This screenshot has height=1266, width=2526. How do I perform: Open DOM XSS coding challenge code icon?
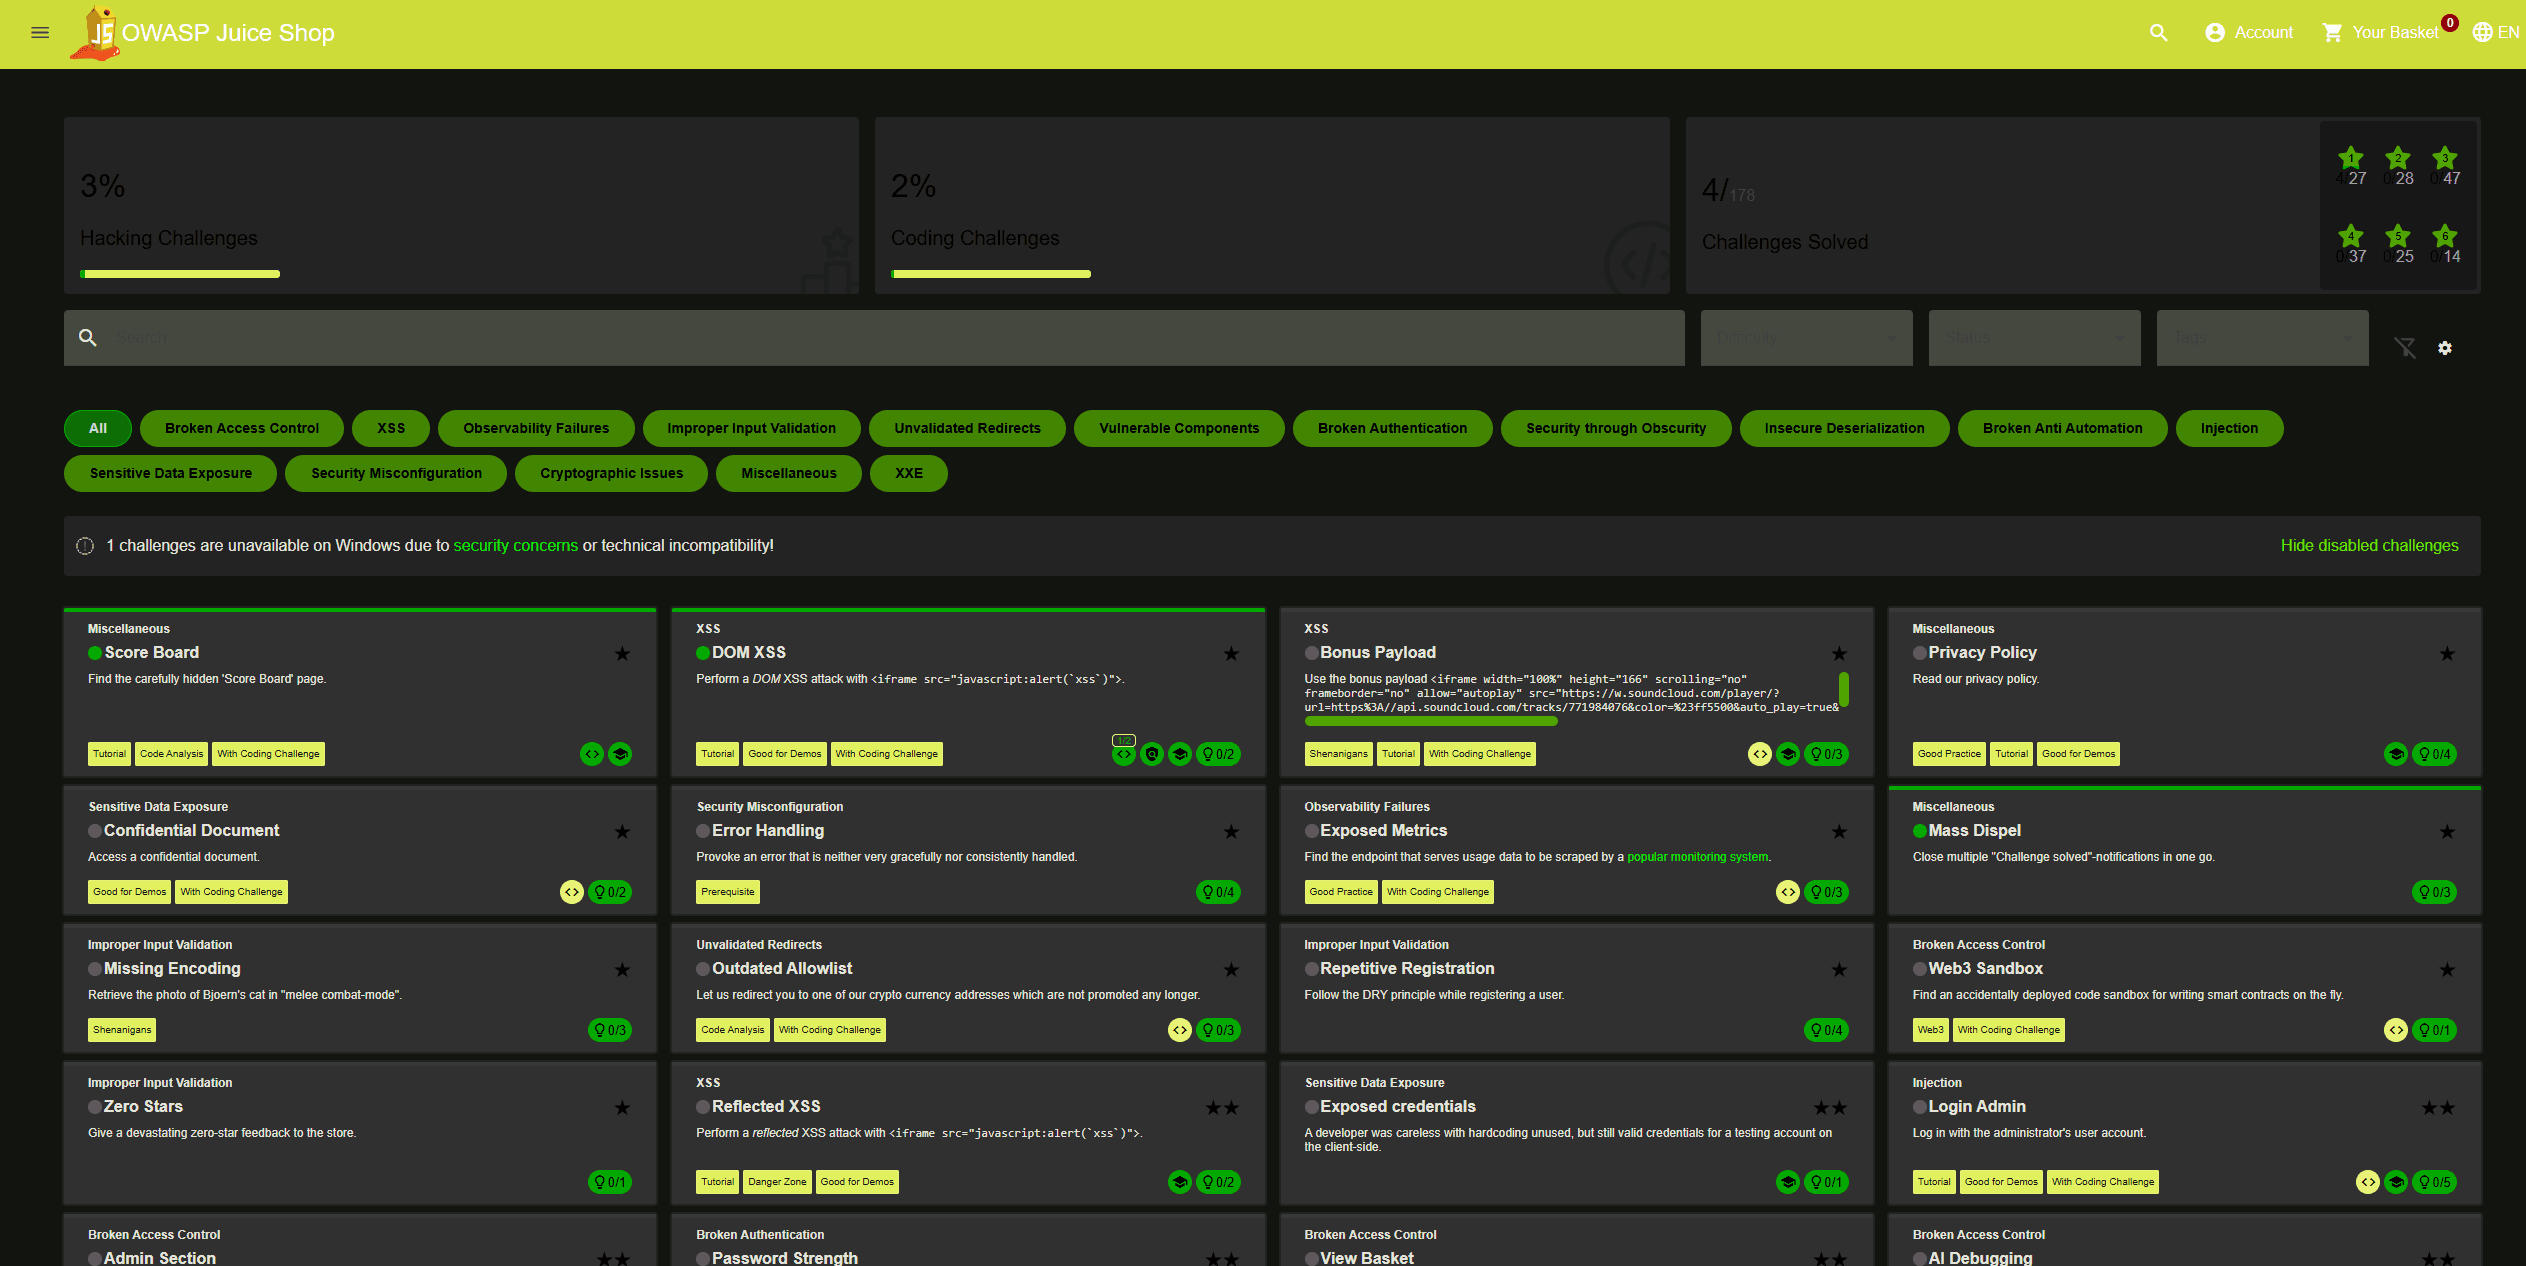click(x=1124, y=754)
